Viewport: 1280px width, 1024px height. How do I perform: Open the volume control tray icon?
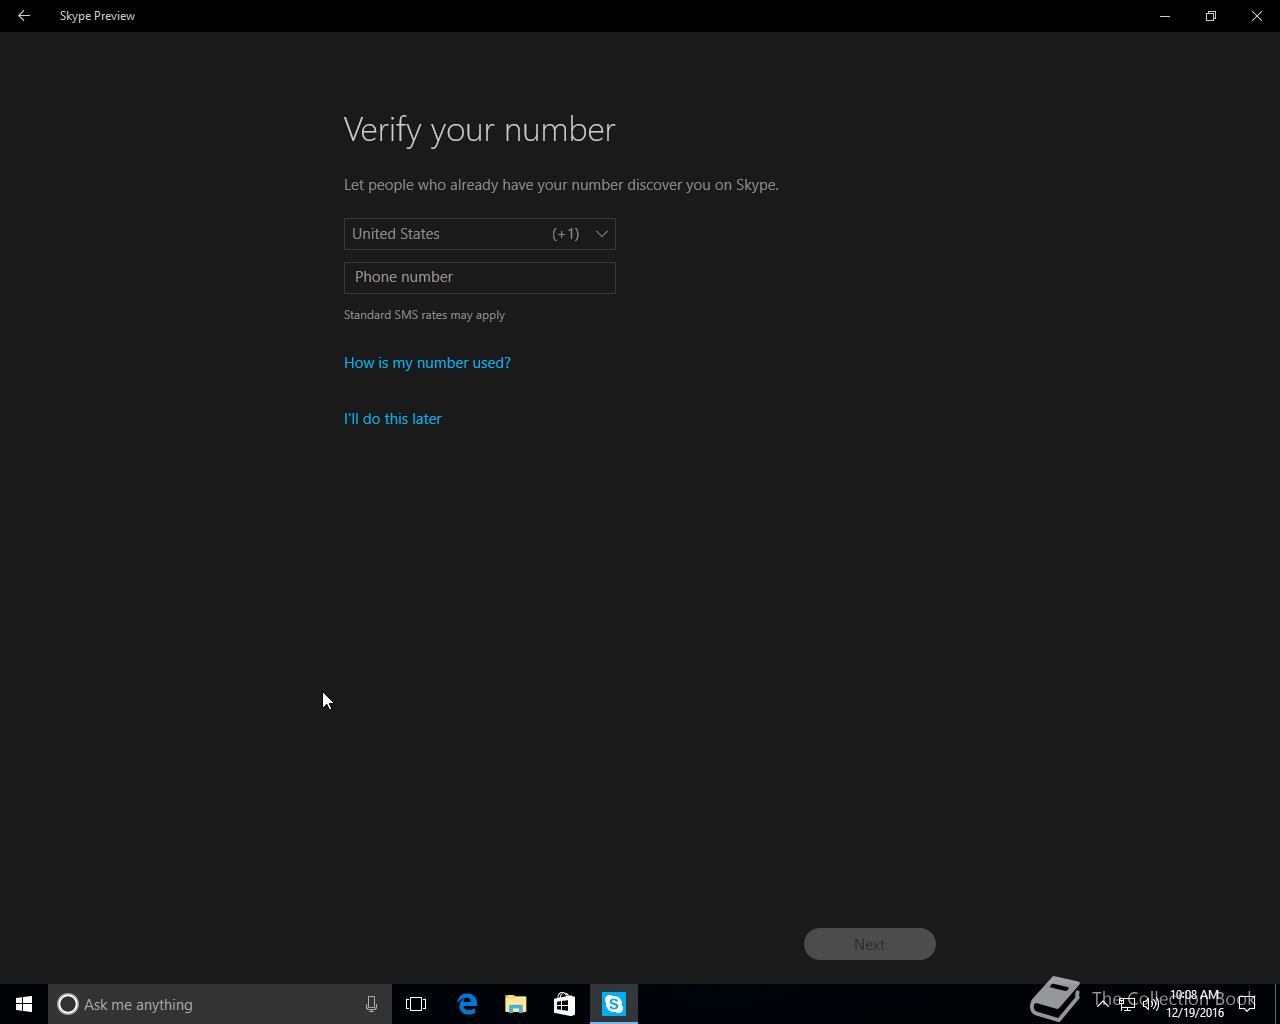click(1151, 1004)
